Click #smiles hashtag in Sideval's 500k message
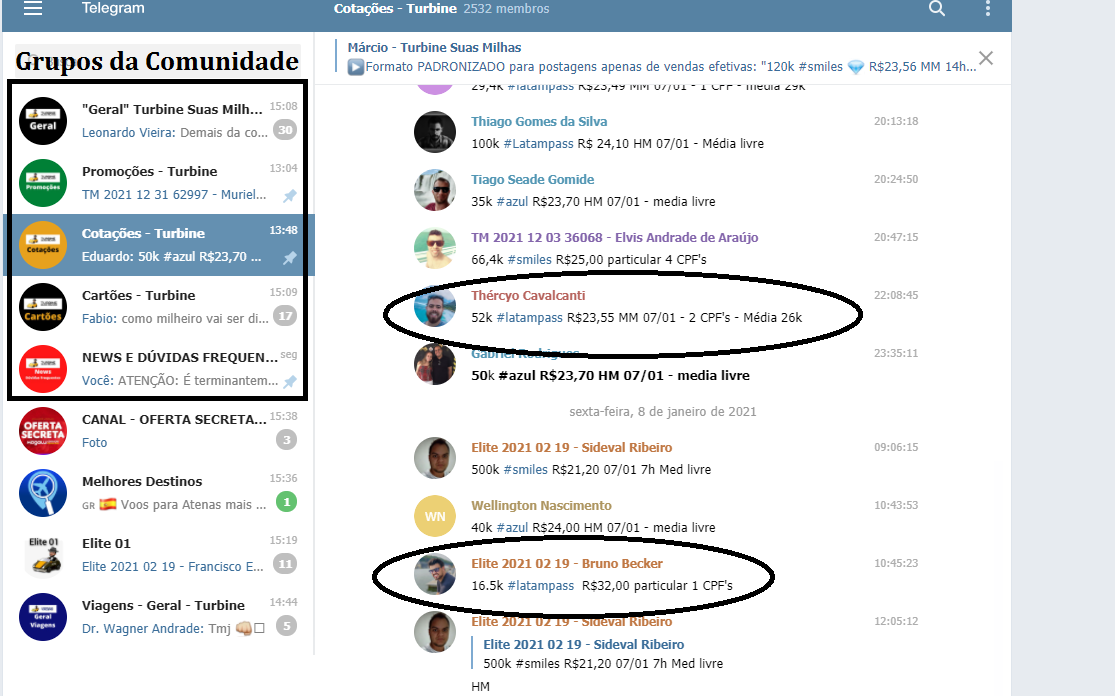This screenshot has width=1115, height=696. click(x=526, y=470)
